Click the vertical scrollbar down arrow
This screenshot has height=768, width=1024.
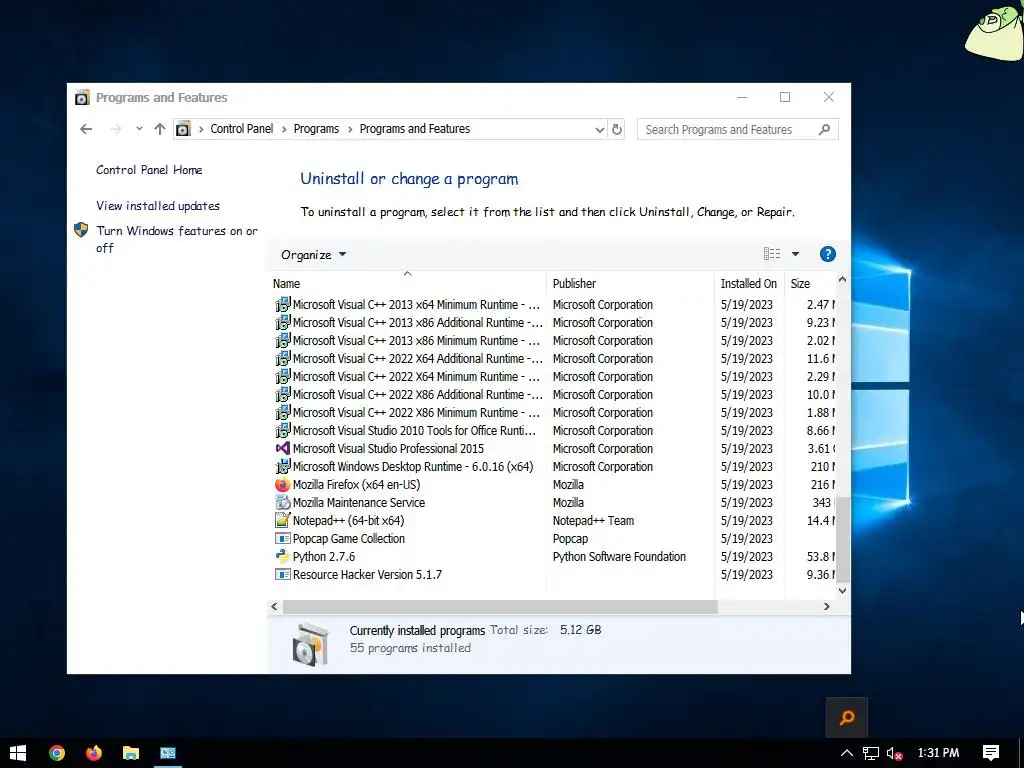[x=842, y=590]
